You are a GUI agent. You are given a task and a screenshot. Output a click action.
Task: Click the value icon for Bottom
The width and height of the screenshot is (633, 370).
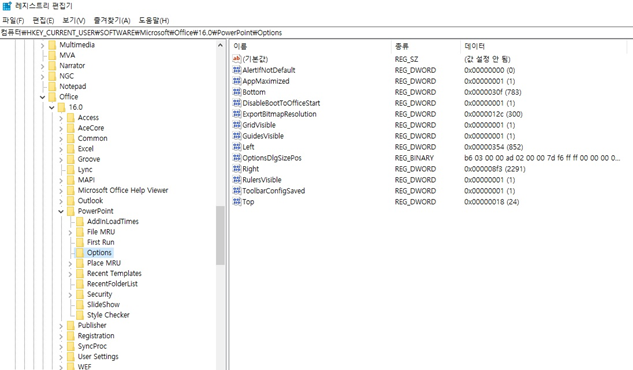tap(237, 92)
